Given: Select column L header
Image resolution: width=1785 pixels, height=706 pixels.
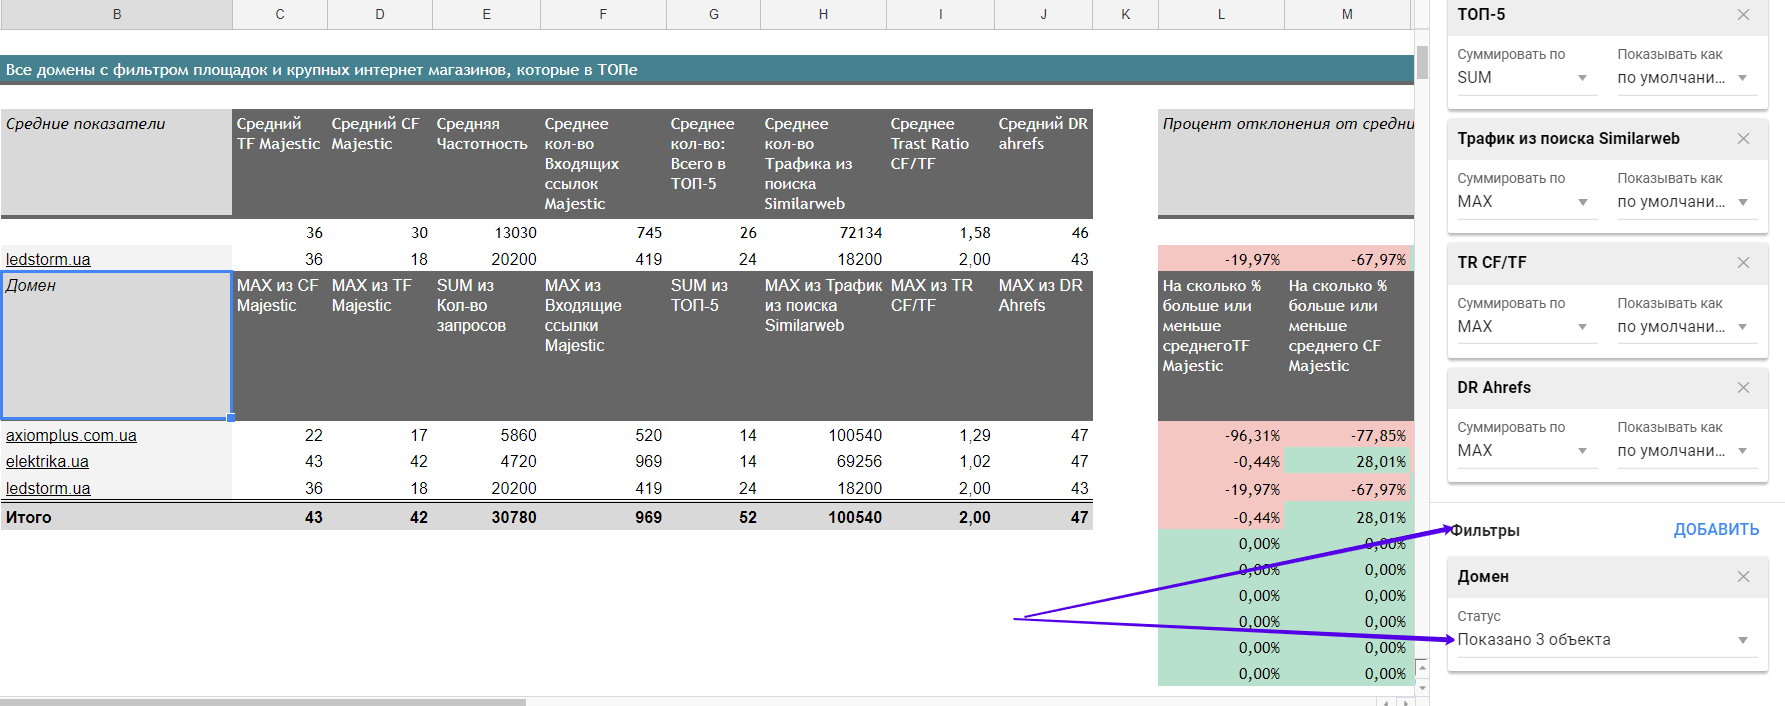Looking at the screenshot, I should (x=1221, y=14).
